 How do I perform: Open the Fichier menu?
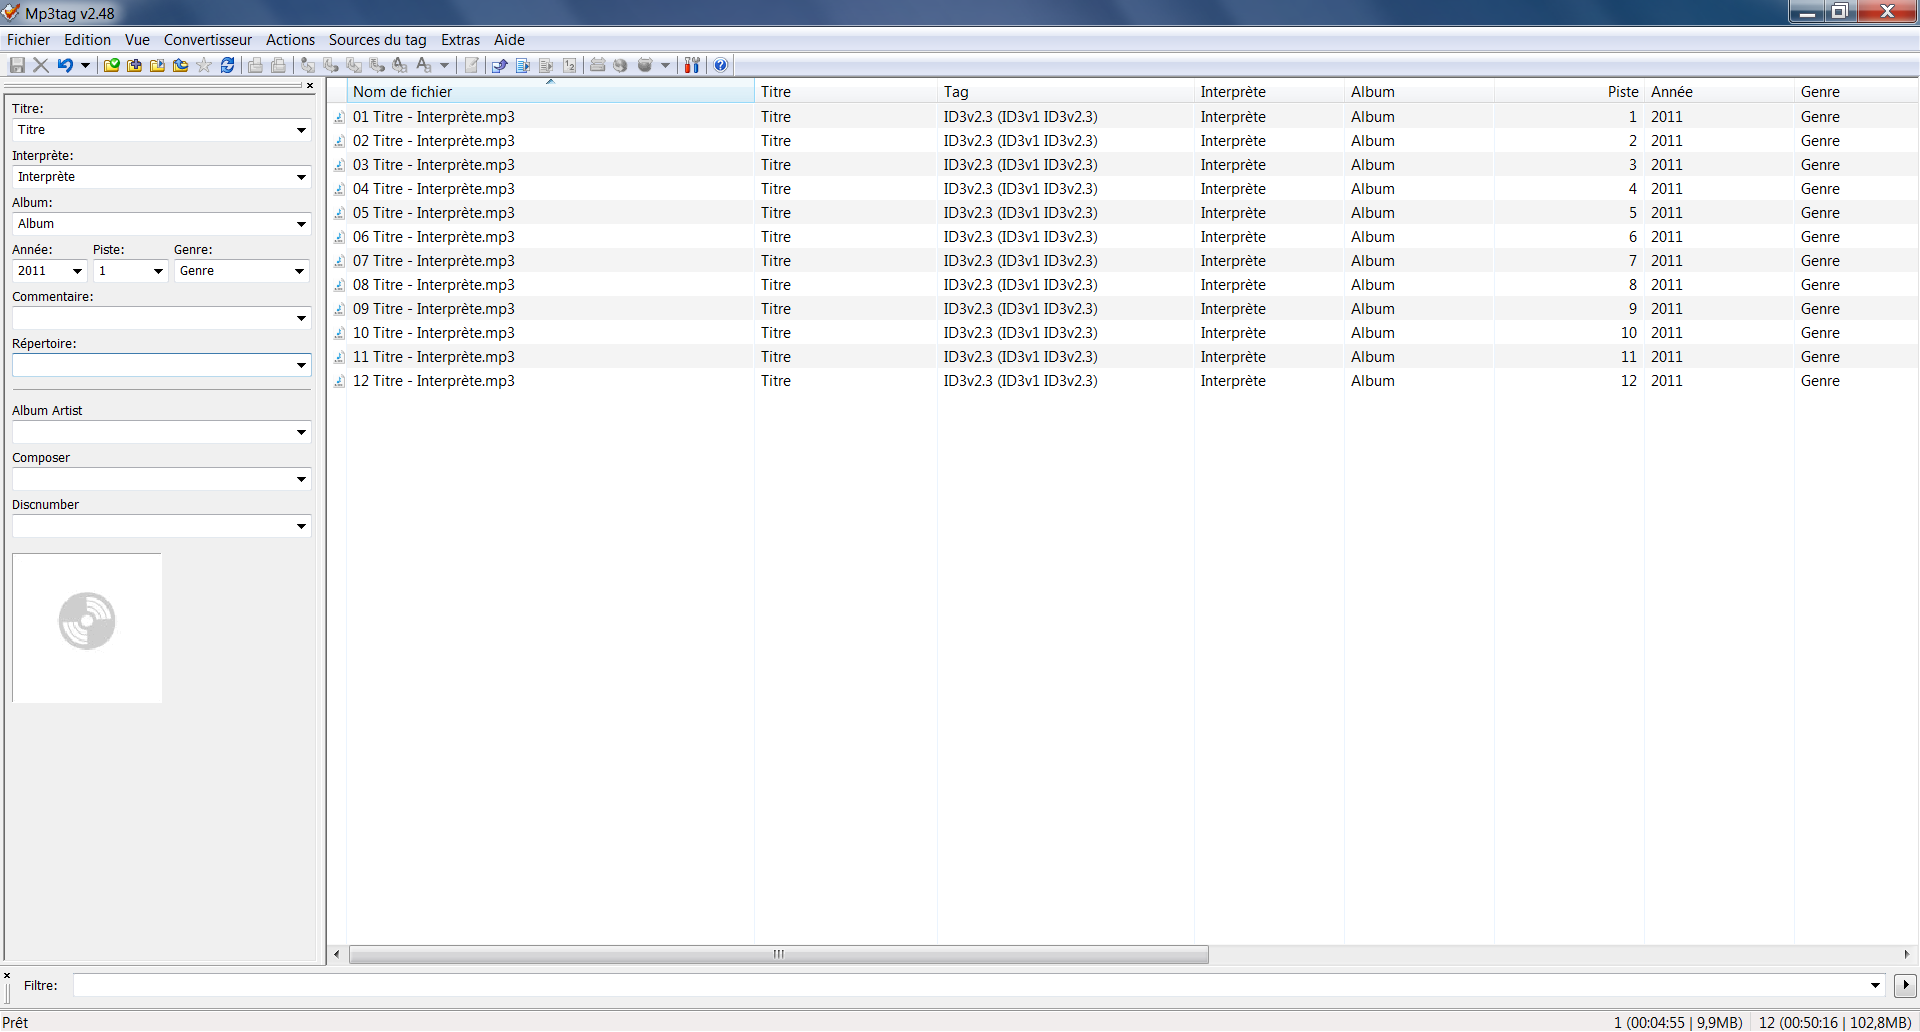pos(28,40)
